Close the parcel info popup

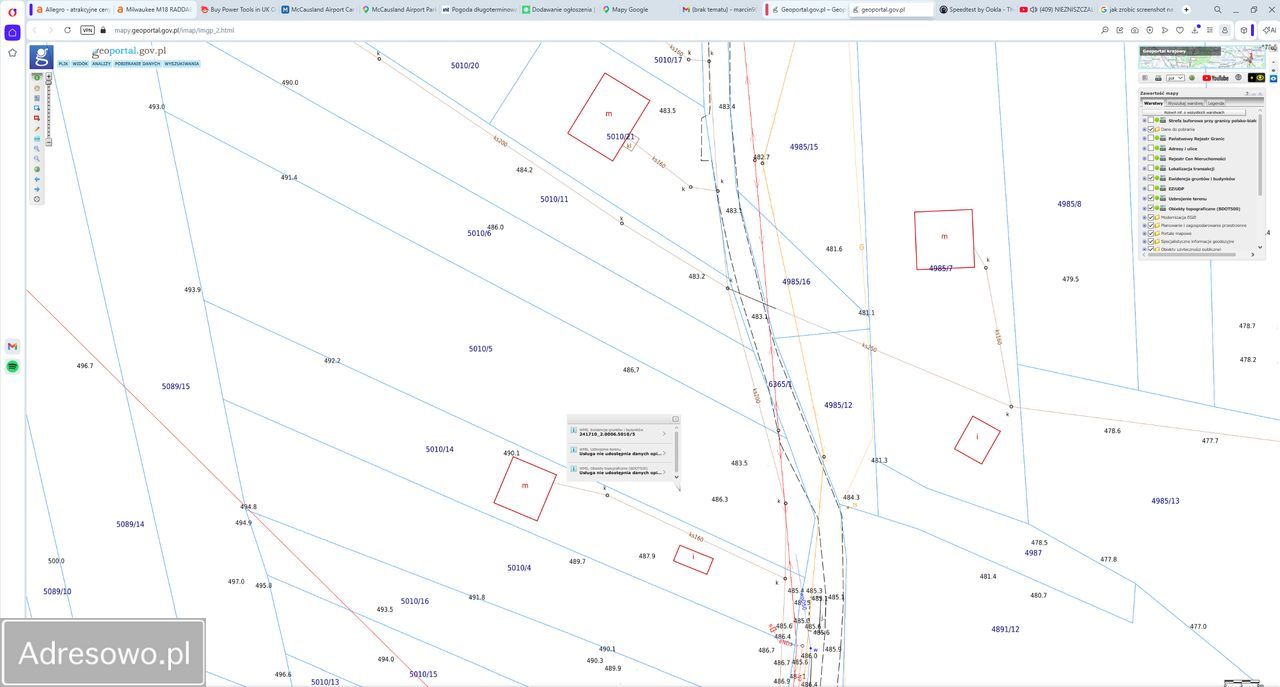(x=675, y=419)
